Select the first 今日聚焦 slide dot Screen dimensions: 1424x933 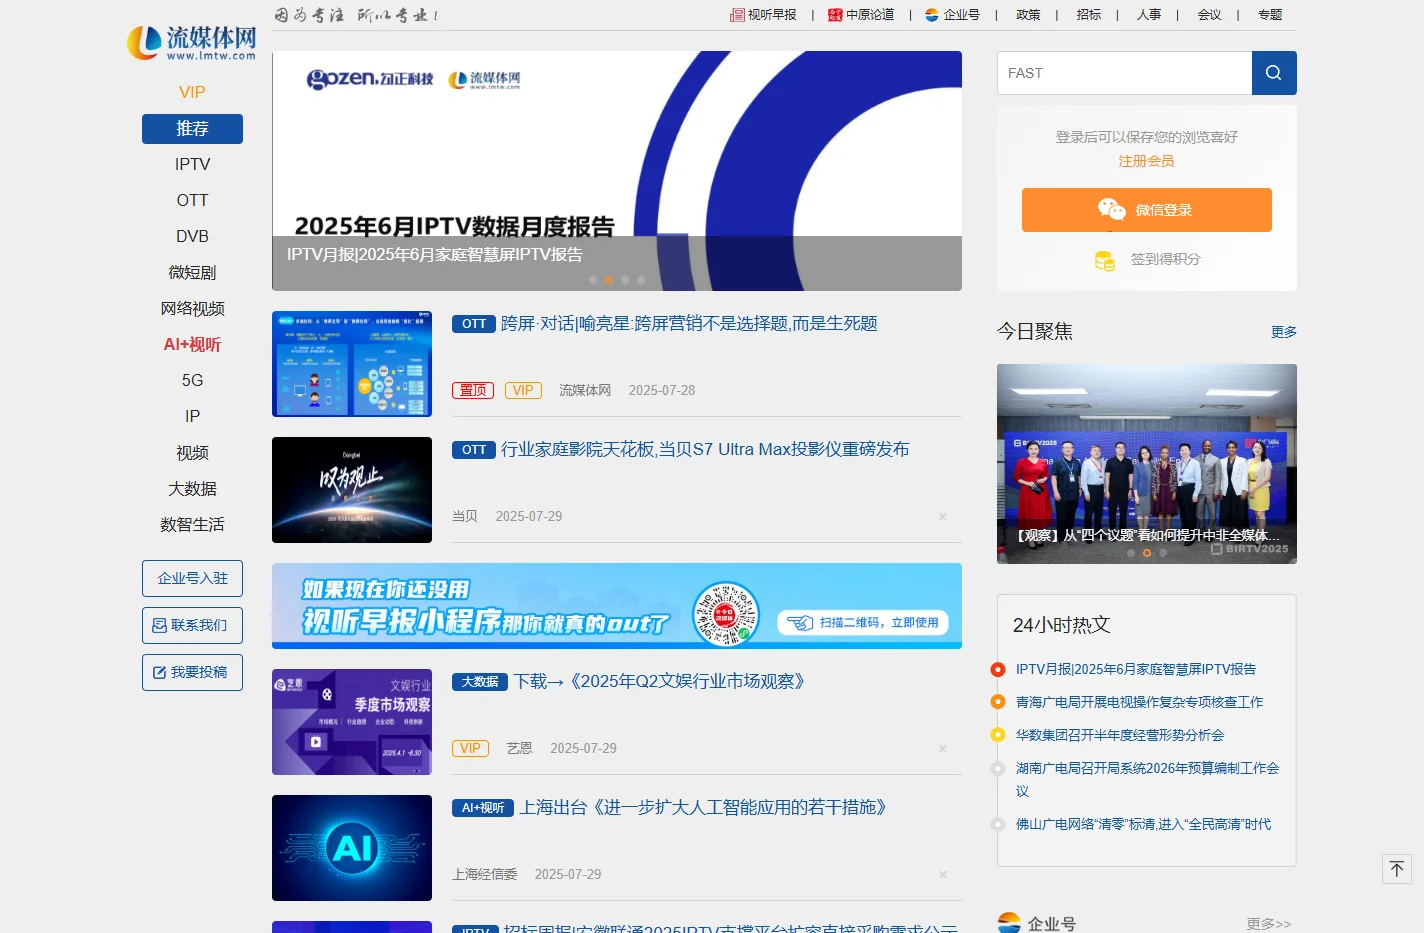click(1131, 553)
